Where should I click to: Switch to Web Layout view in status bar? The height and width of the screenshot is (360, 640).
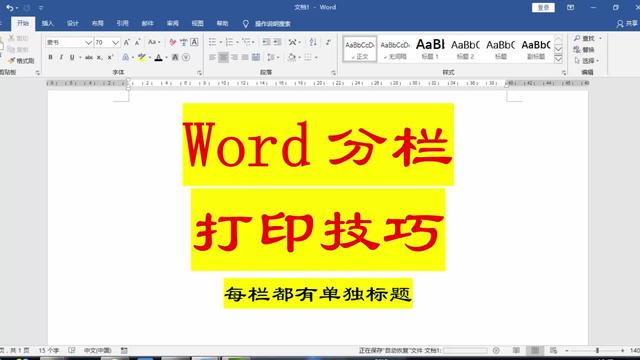point(553,350)
